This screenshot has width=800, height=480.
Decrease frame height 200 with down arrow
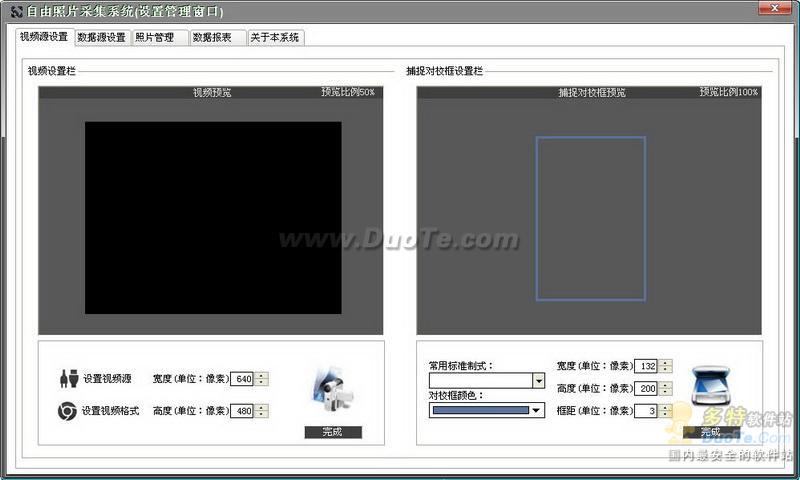tap(665, 392)
